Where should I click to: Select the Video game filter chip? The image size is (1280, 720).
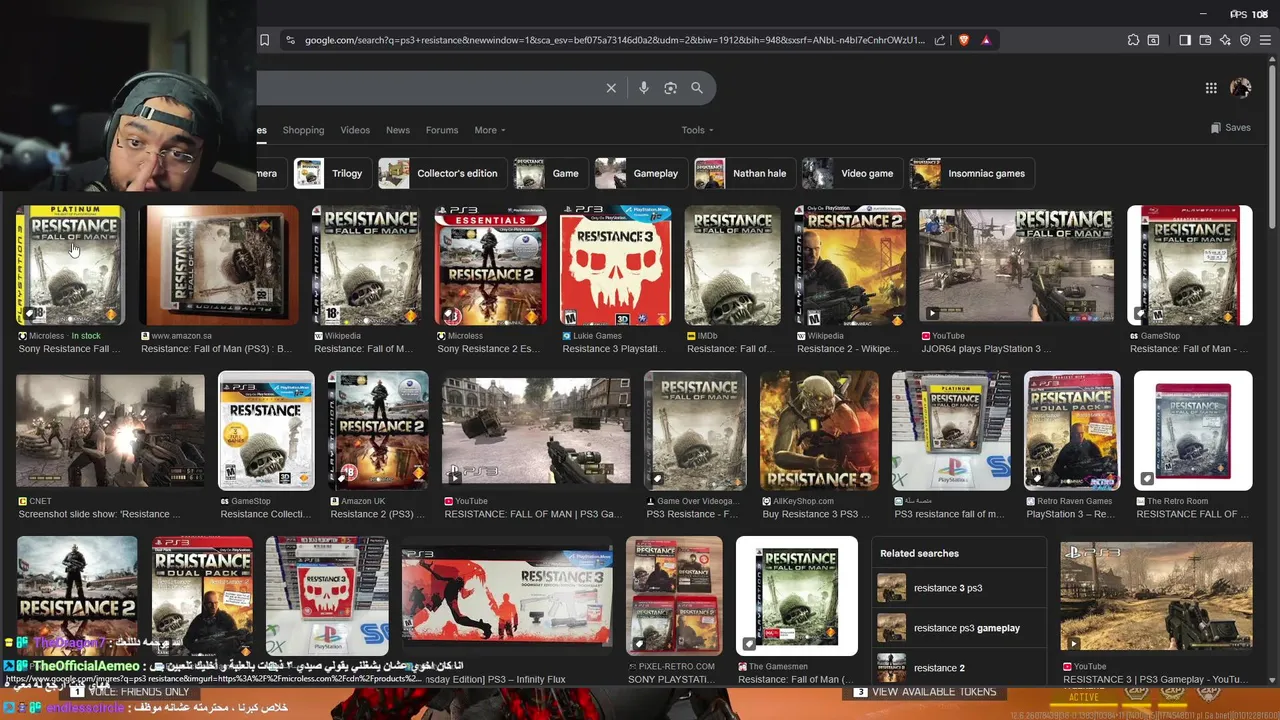point(852,173)
